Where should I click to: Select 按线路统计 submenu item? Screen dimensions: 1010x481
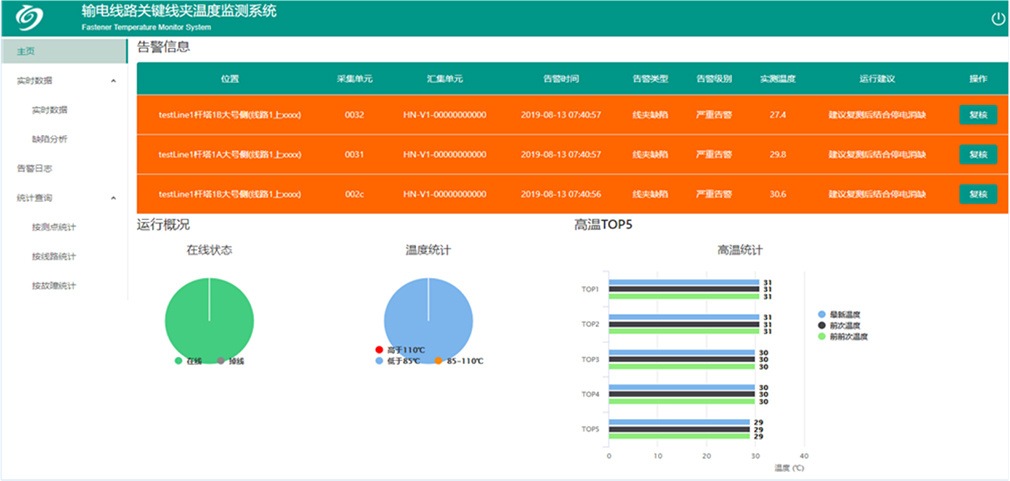(54, 256)
